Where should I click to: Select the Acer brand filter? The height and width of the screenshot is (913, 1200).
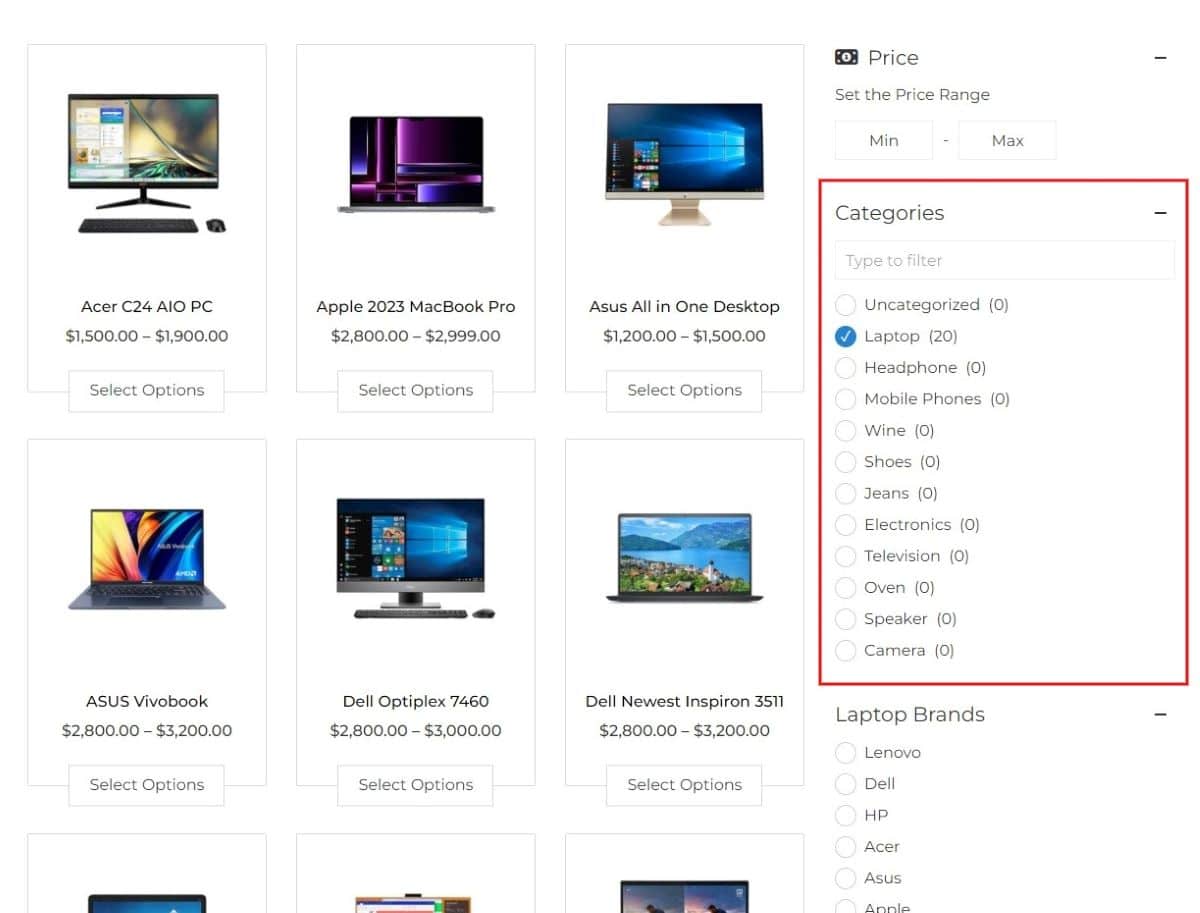[x=846, y=847]
